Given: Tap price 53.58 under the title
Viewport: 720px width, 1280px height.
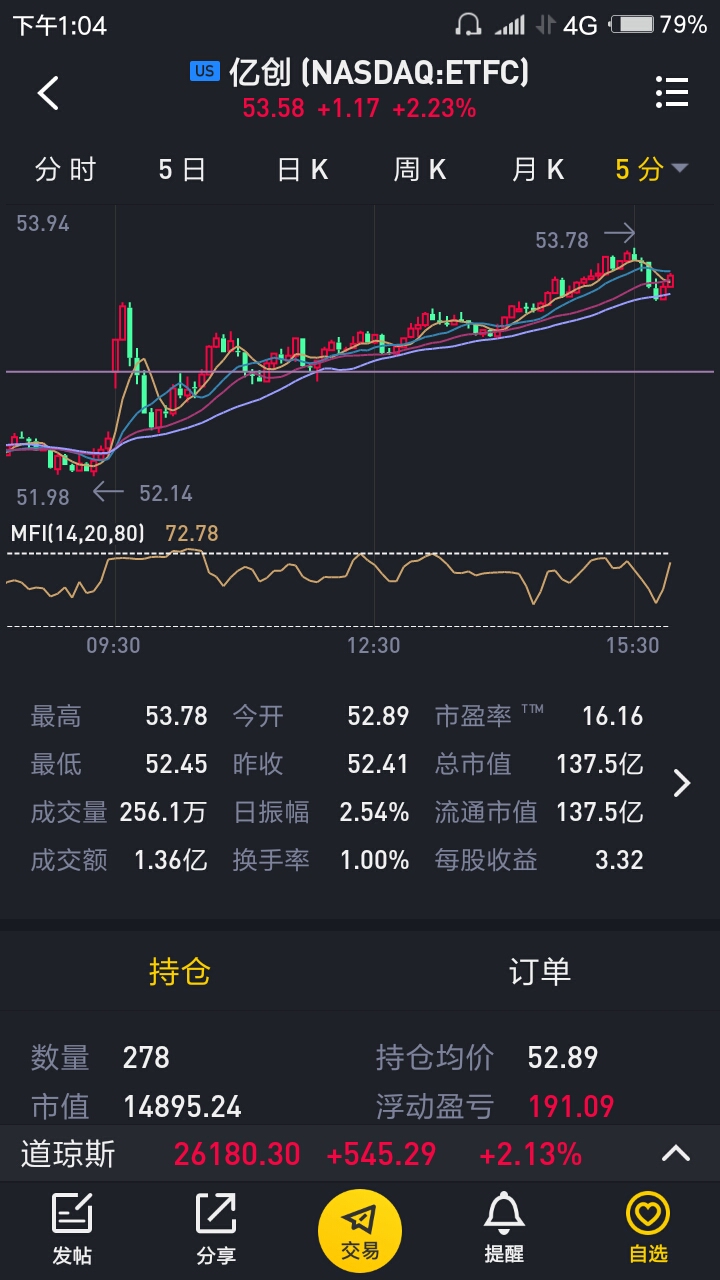Looking at the screenshot, I should point(273,108).
